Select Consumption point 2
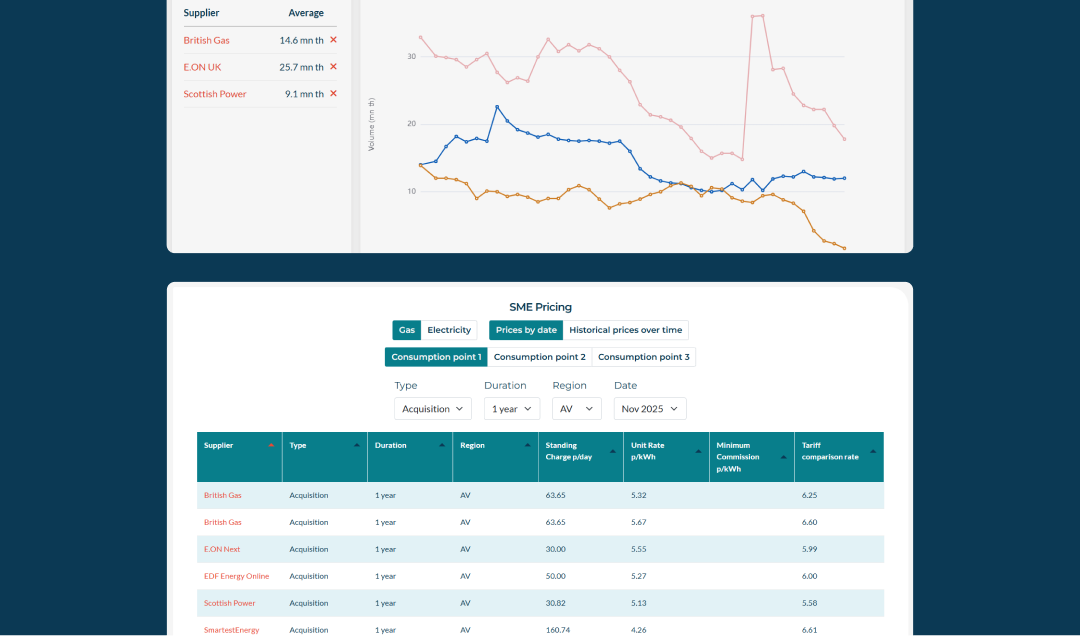The width and height of the screenshot is (1080, 636). coord(539,357)
